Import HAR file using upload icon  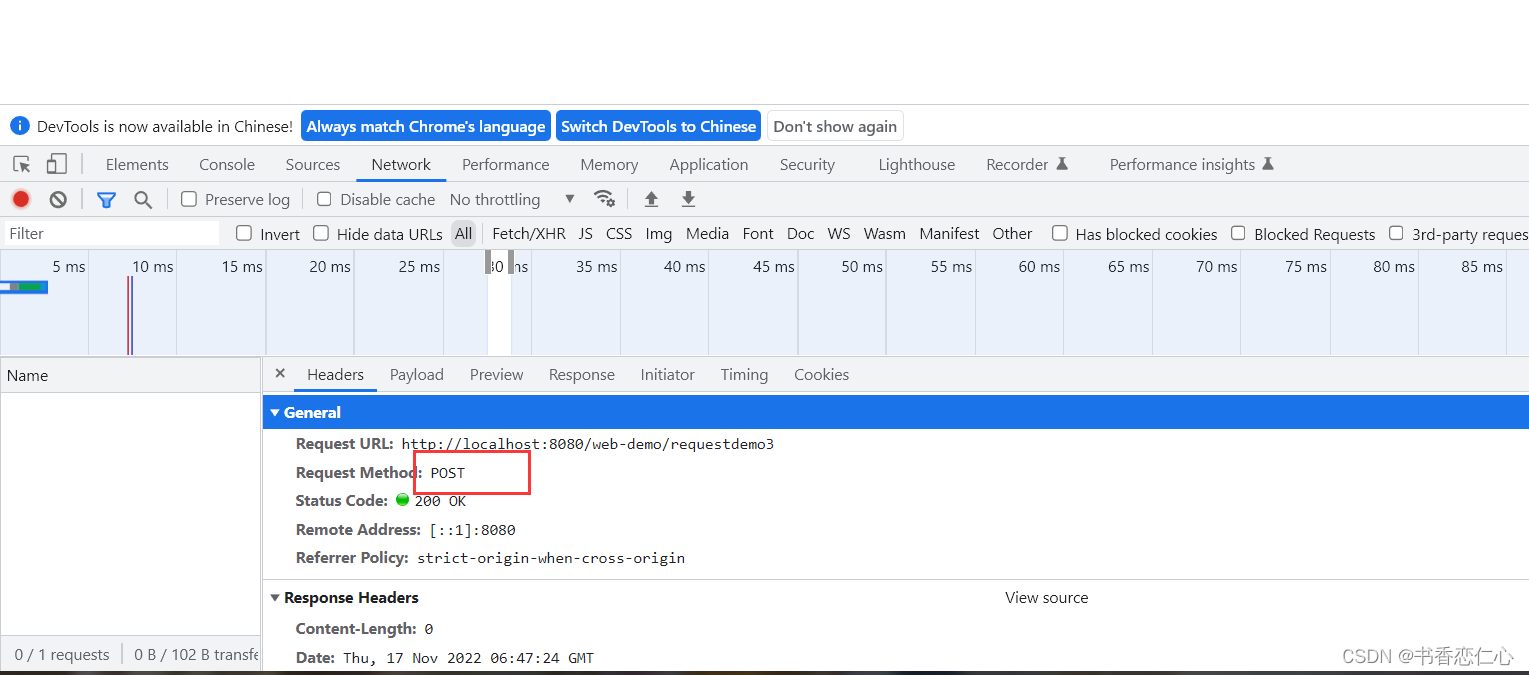pos(651,198)
